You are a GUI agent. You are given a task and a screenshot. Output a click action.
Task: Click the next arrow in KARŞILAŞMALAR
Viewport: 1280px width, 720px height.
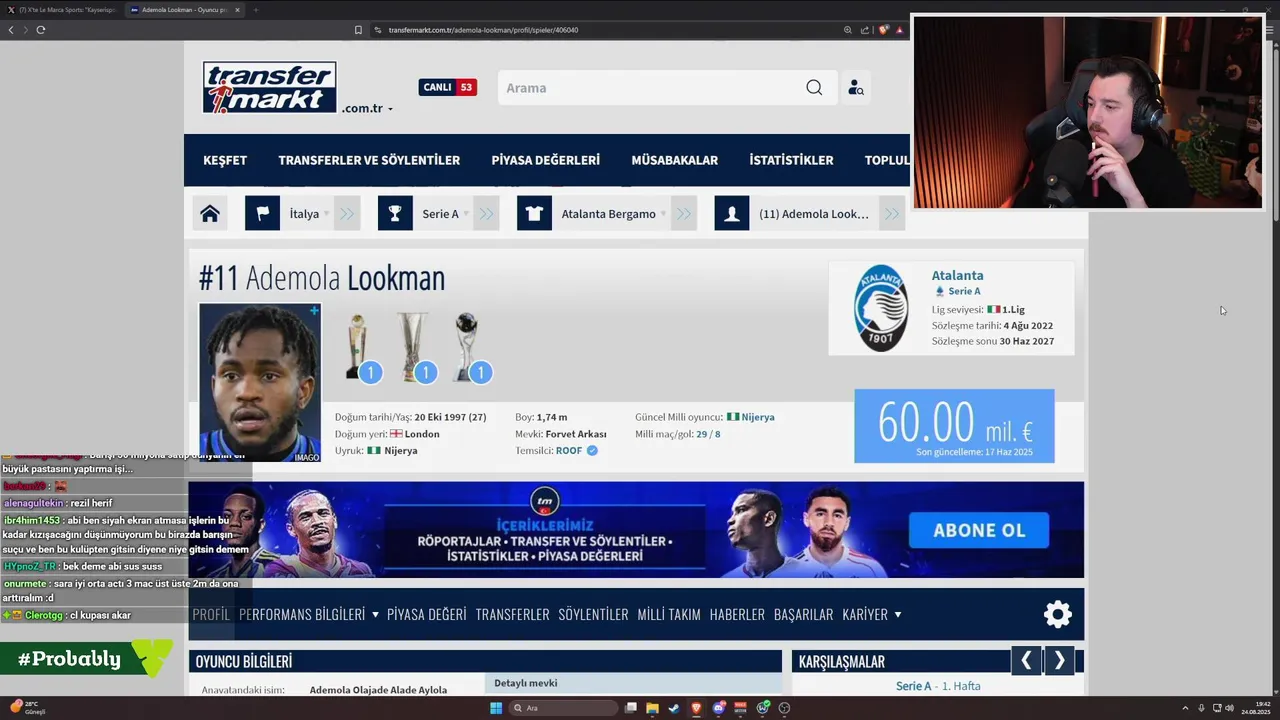pos(1060,660)
